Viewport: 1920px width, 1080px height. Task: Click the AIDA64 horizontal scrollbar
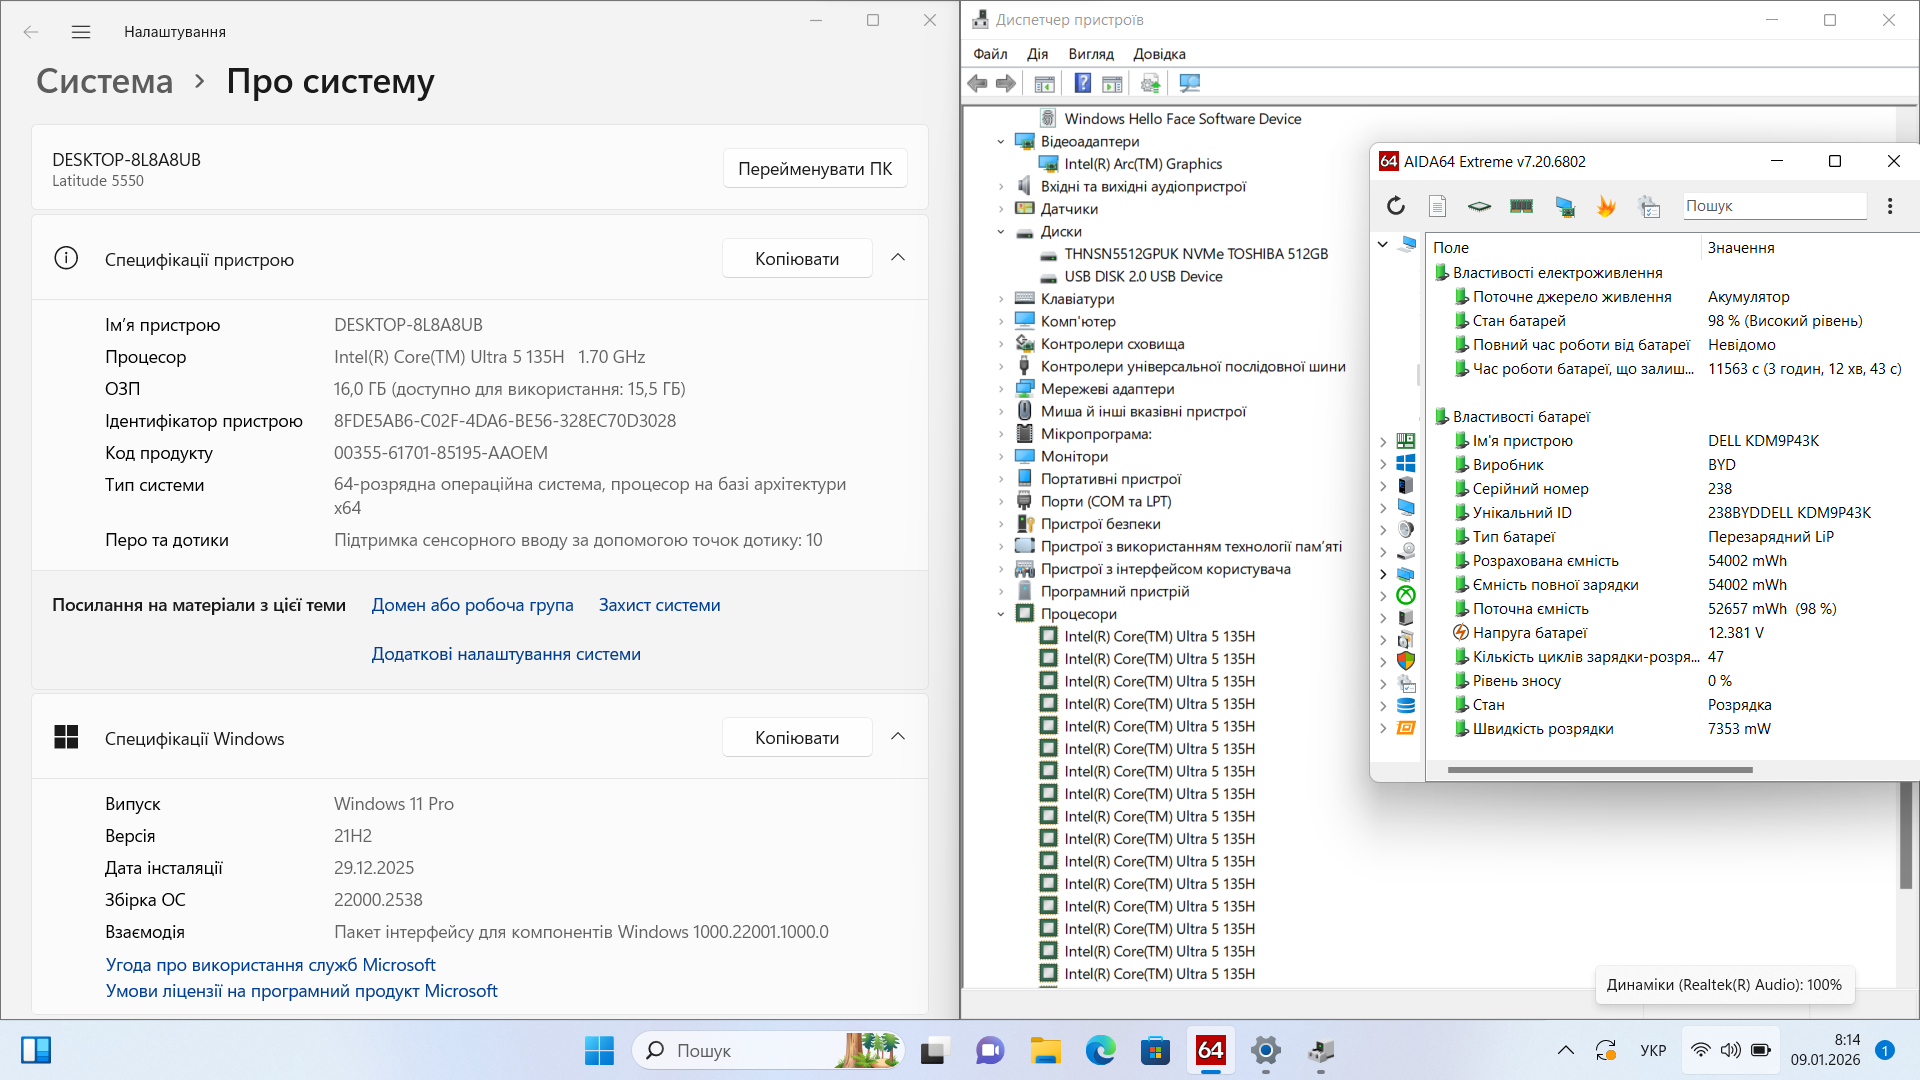pyautogui.click(x=1599, y=770)
